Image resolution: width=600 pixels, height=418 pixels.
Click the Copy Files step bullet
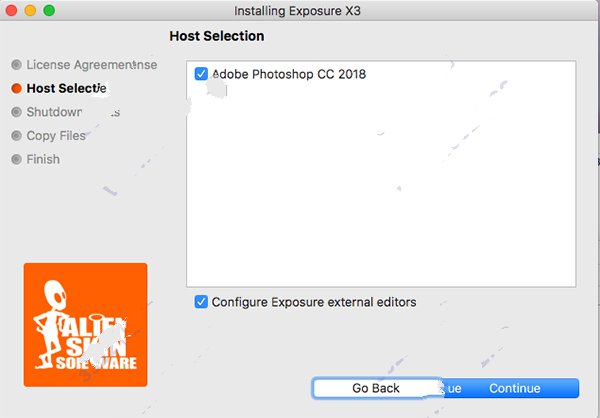tap(16, 136)
